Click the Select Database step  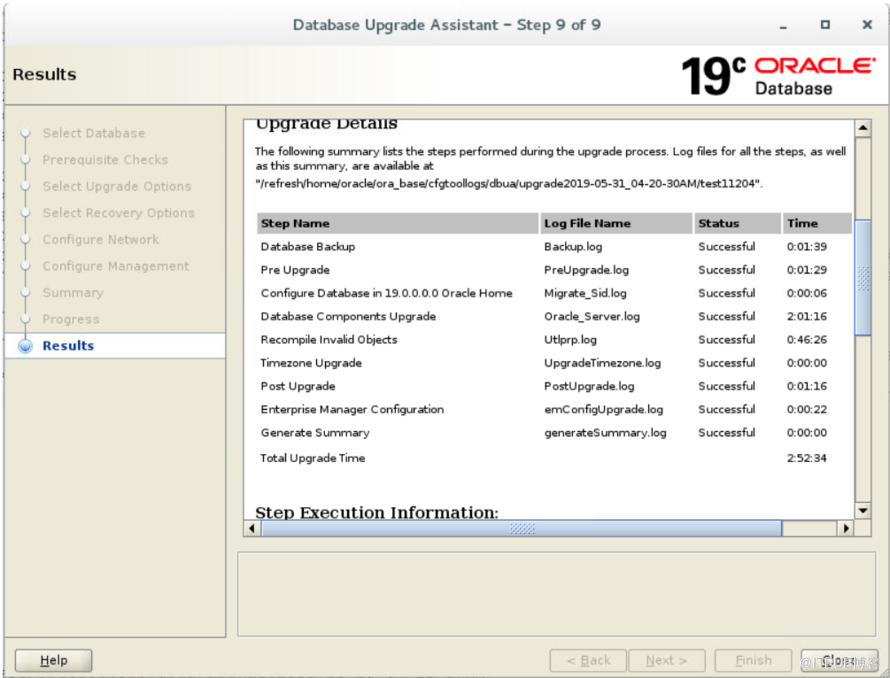[93, 133]
